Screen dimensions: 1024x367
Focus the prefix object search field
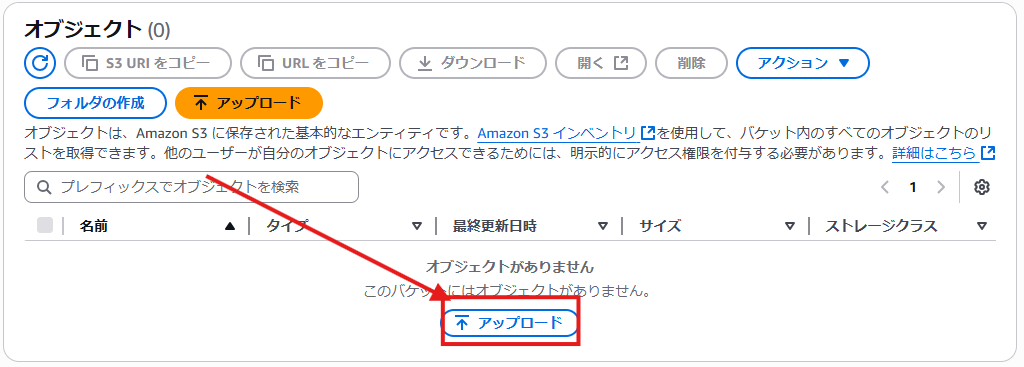[191, 187]
